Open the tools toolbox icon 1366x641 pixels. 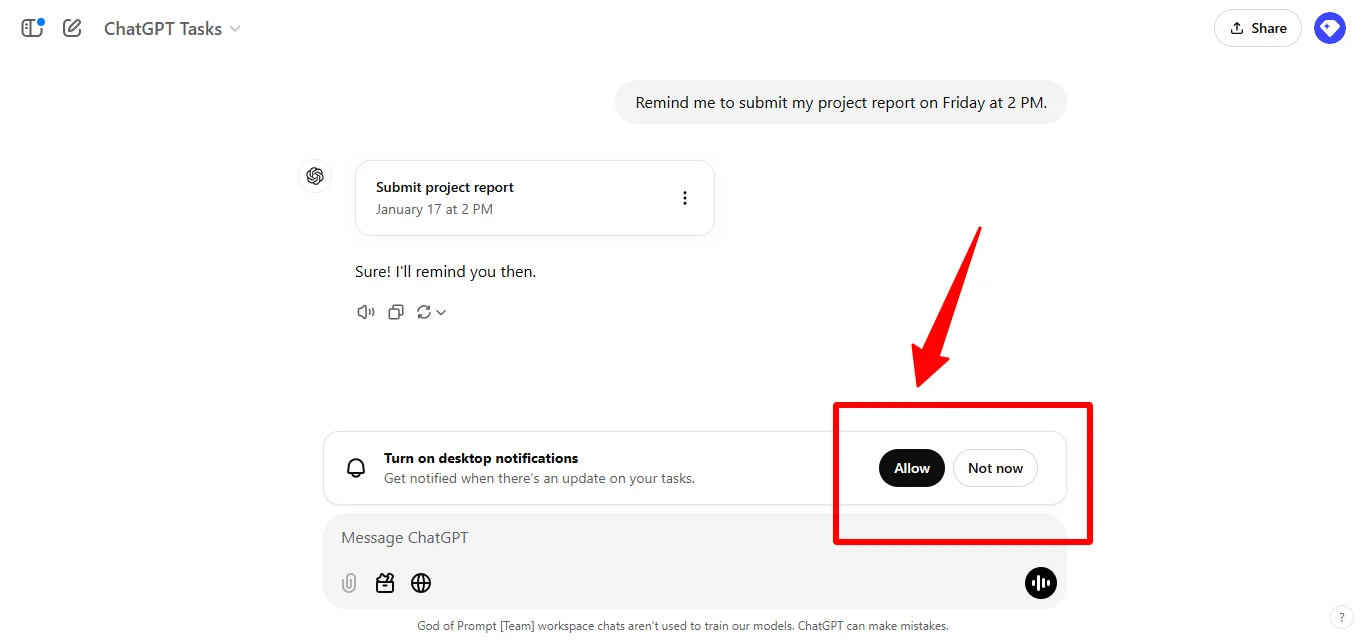click(385, 583)
